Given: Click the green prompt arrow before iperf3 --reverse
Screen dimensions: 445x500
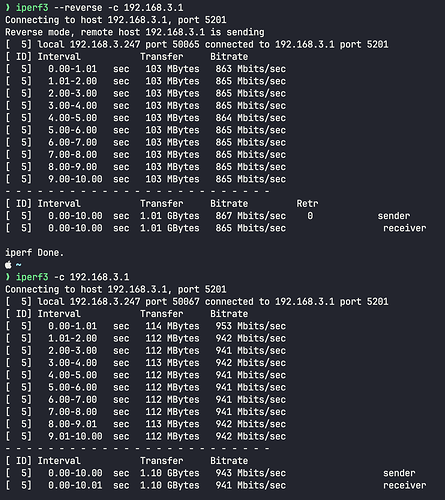Looking at the screenshot, I should 8,7.
